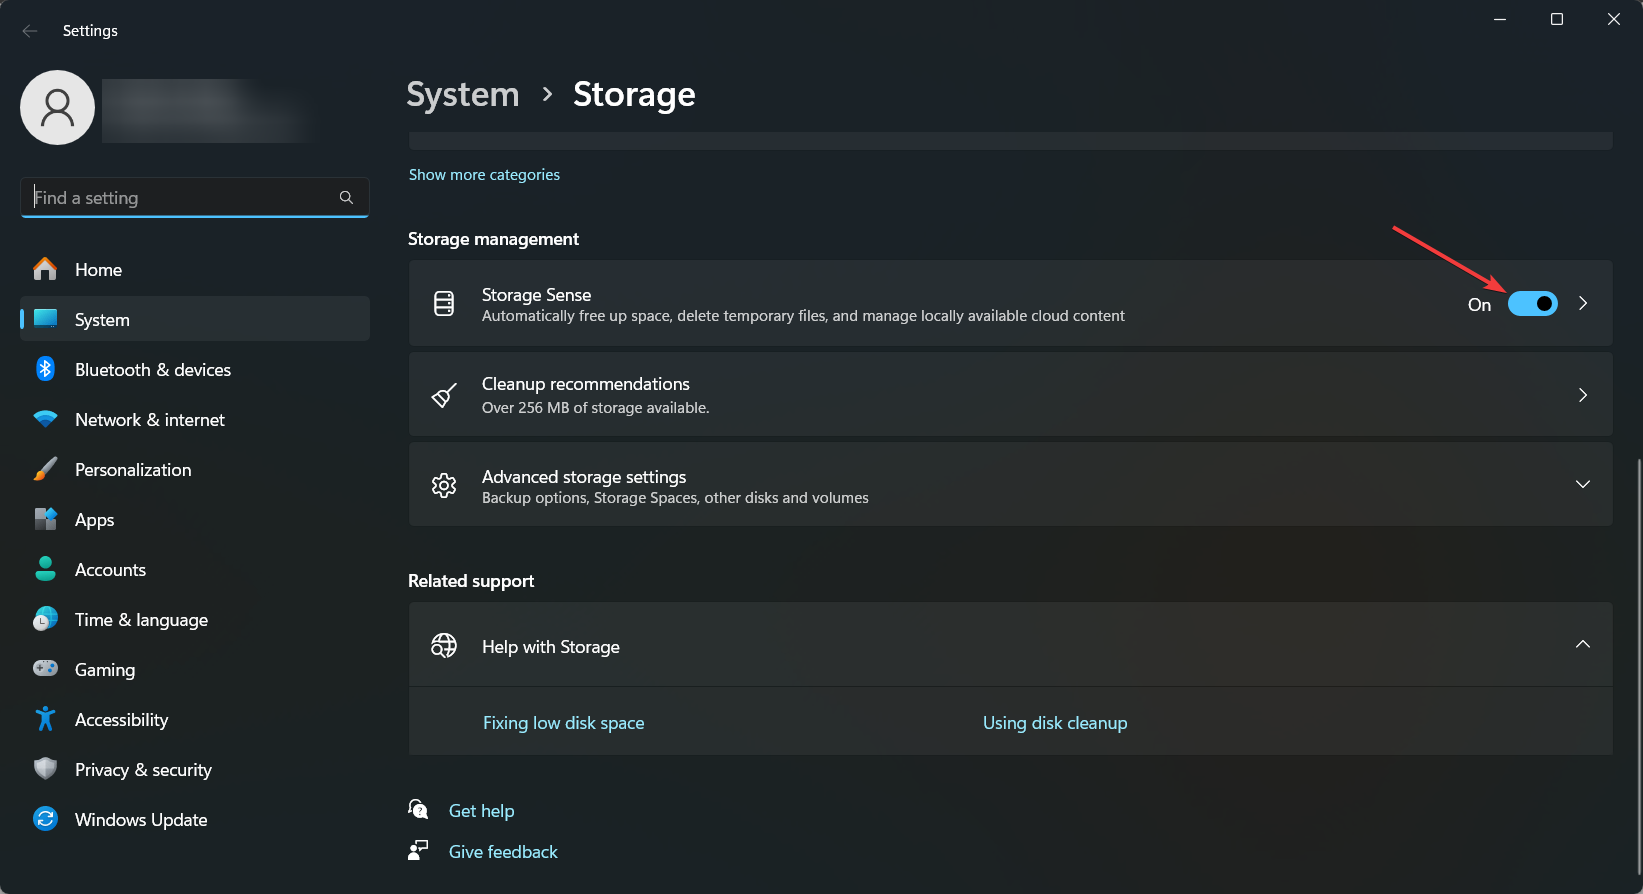
Task: Expand Advanced storage settings chevron
Action: [1583, 484]
